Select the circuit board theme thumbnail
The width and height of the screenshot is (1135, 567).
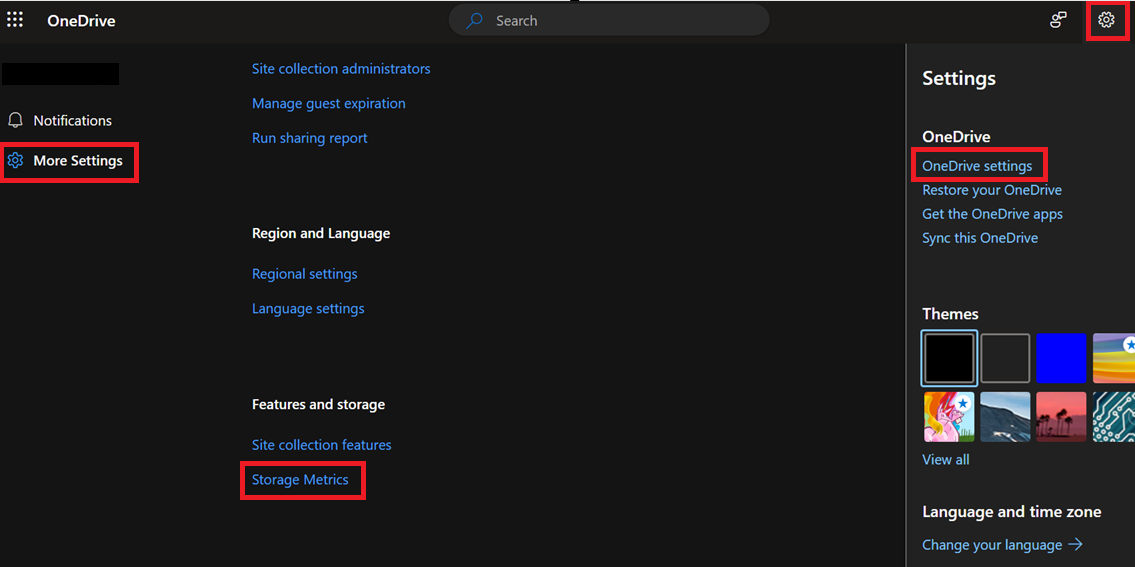tap(1113, 417)
